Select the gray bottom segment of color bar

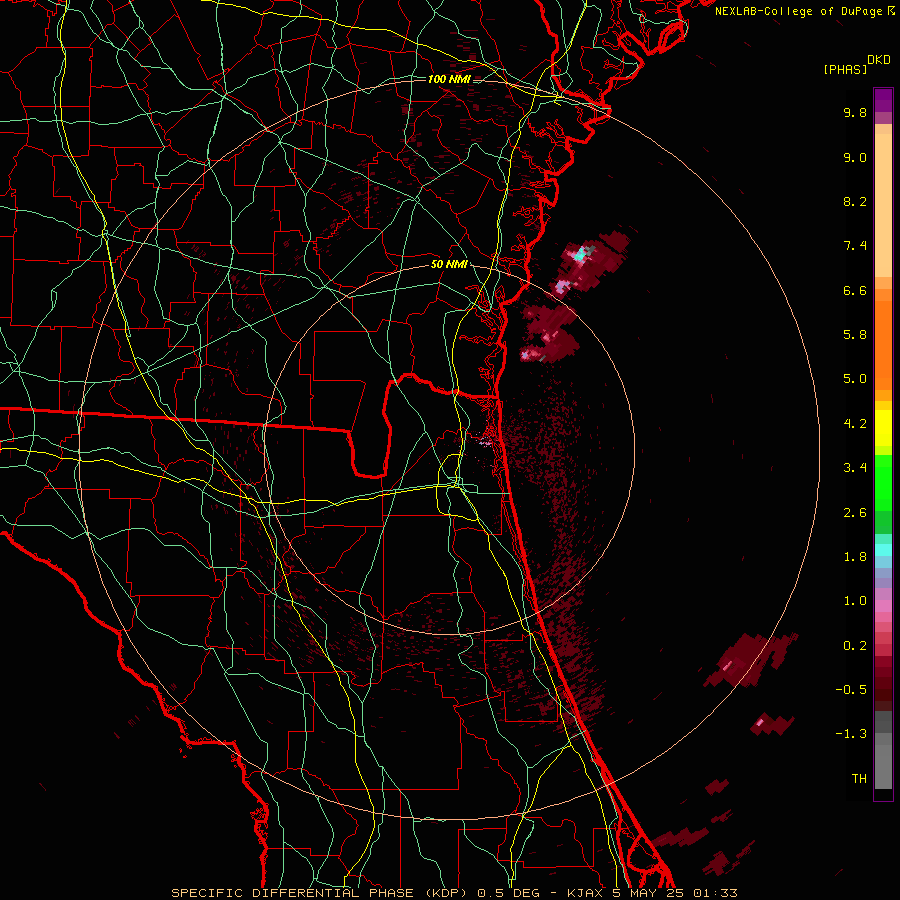pyautogui.click(x=883, y=766)
